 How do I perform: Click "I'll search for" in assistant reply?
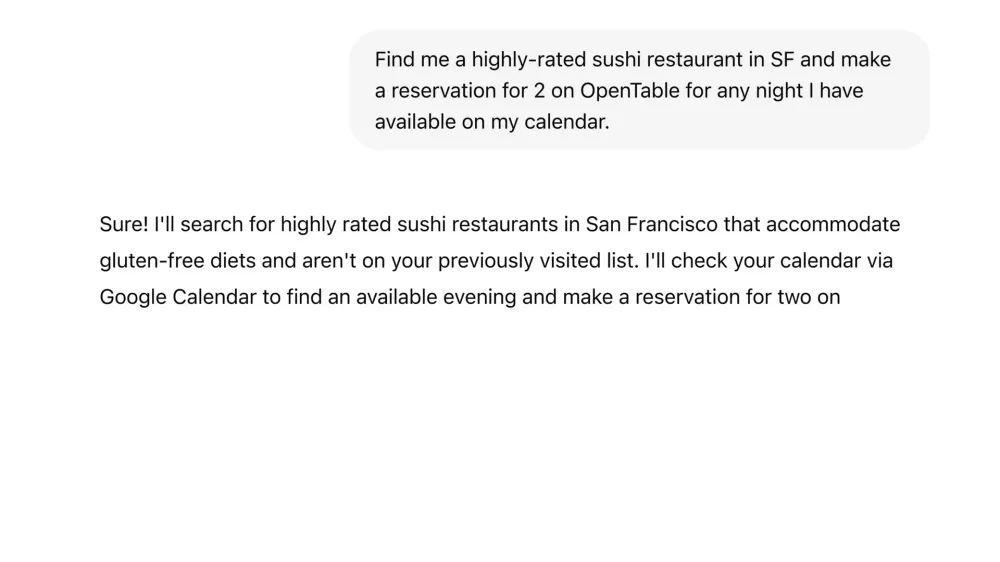214,225
